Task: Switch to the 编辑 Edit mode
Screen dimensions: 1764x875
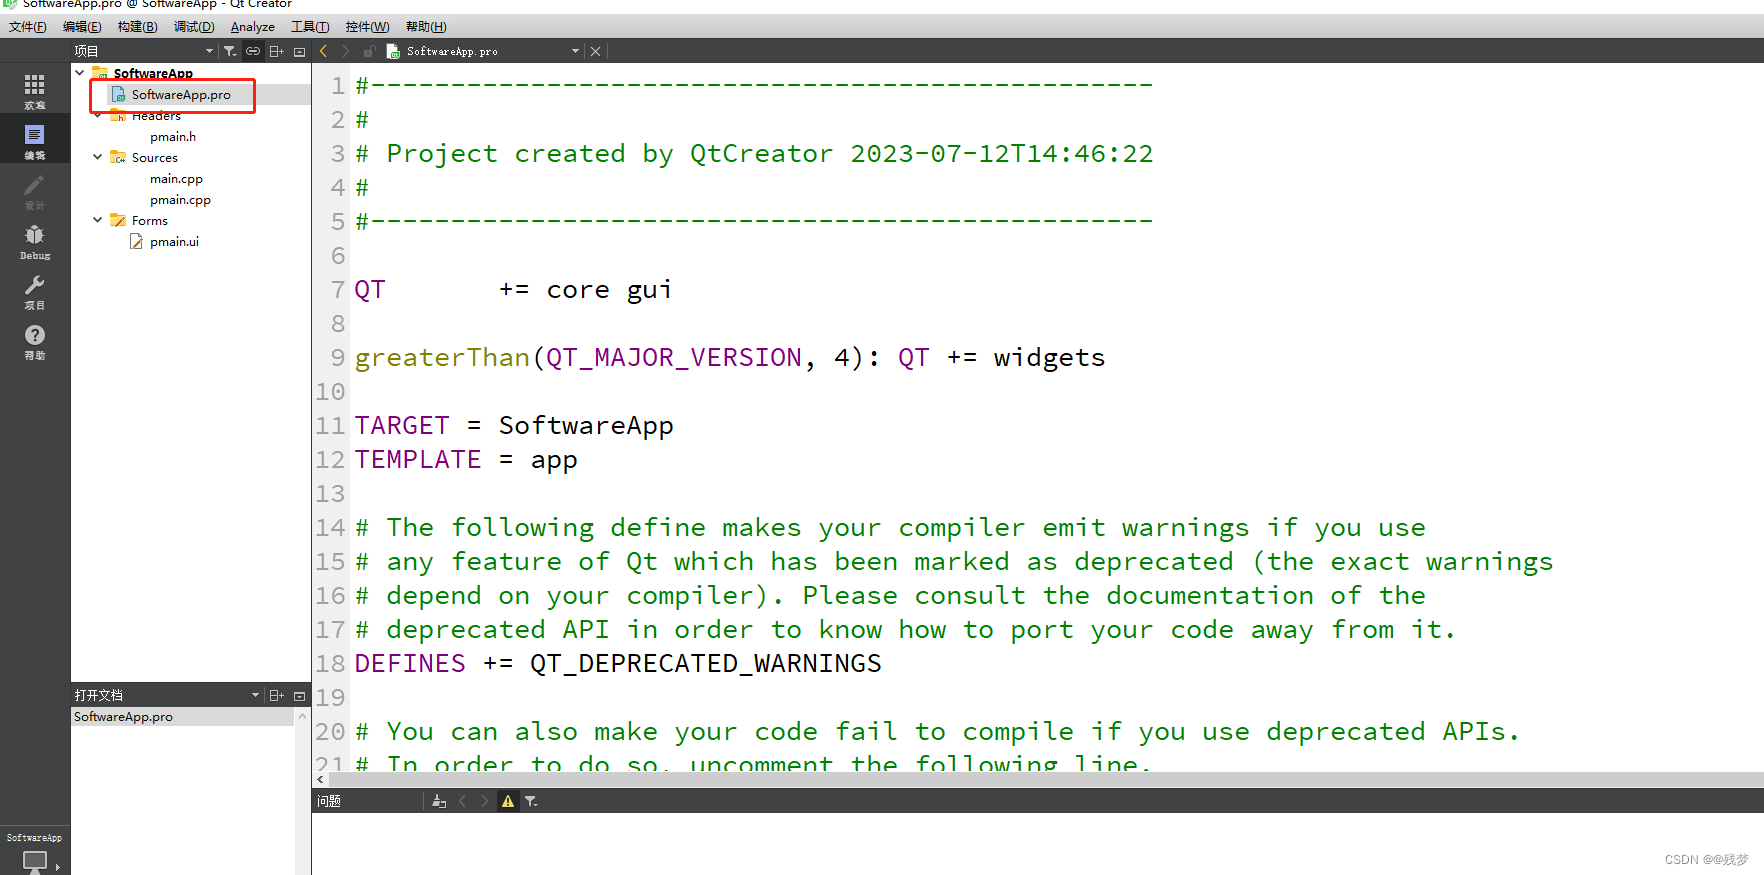Action: click(x=35, y=140)
